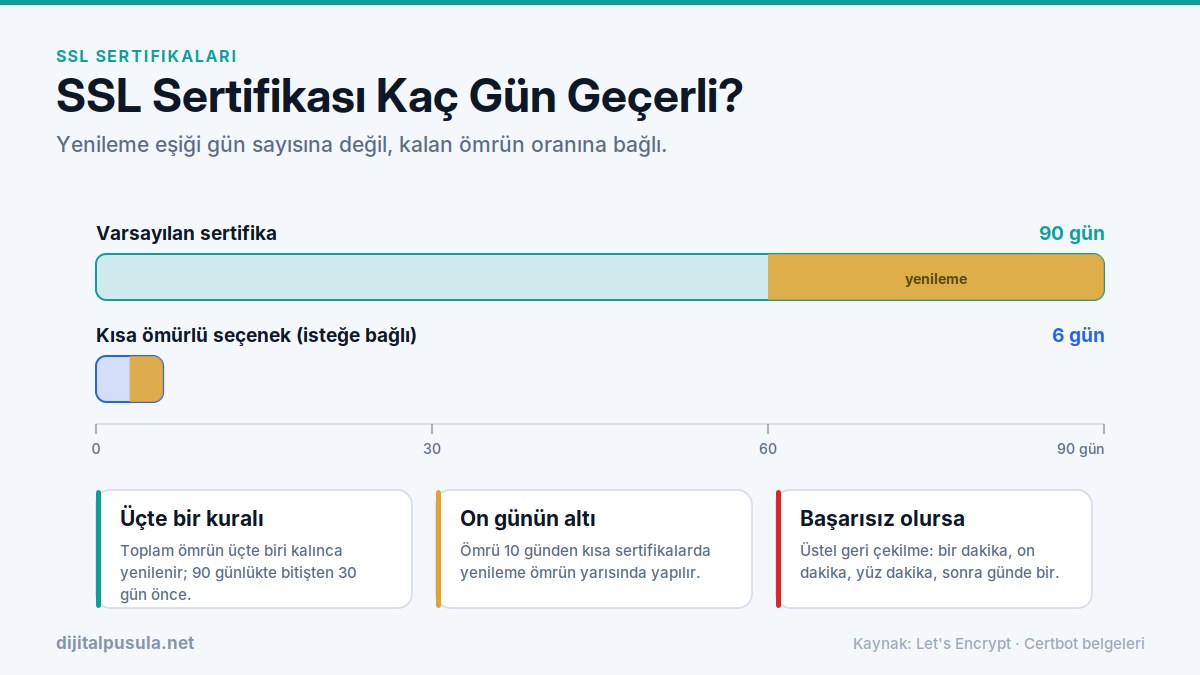1200x675 pixels.
Task: Click the short 6-day certificate bar
Action: pos(129,379)
